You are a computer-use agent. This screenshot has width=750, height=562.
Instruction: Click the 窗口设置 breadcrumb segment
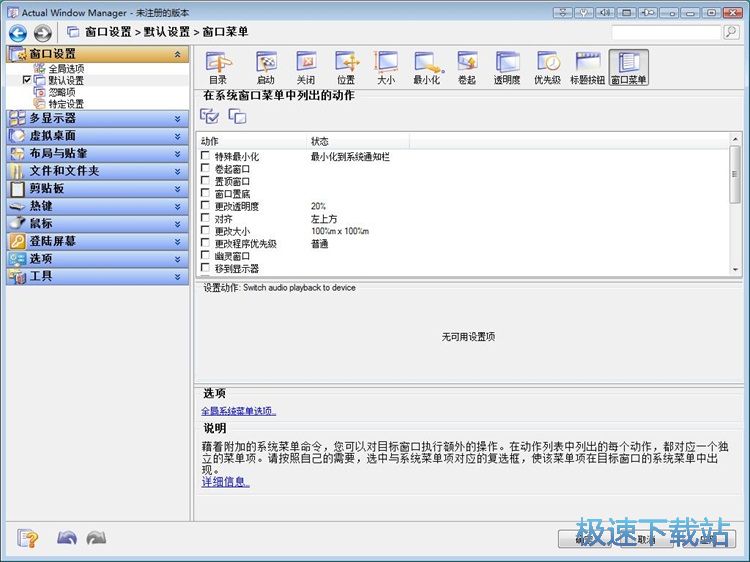pyautogui.click(x=108, y=32)
